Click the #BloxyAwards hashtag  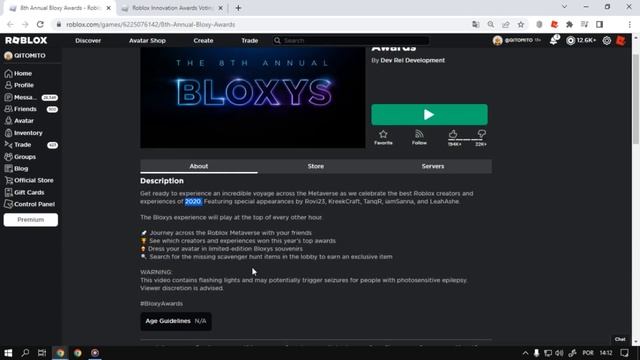tap(161, 304)
